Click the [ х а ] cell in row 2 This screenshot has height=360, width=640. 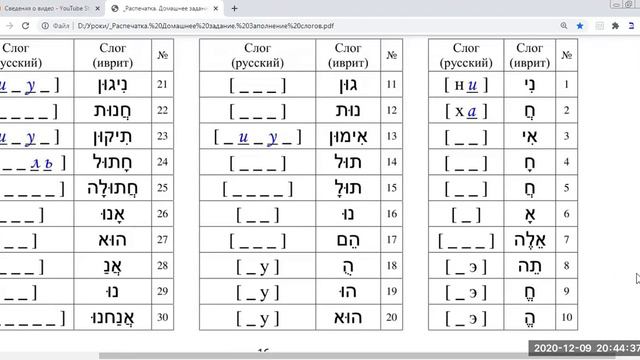(x=466, y=110)
